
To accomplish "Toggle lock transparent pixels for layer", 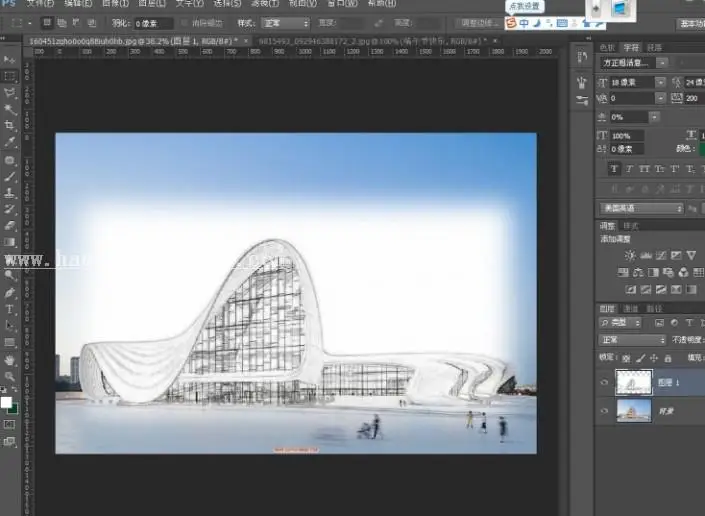I will click(626, 358).
